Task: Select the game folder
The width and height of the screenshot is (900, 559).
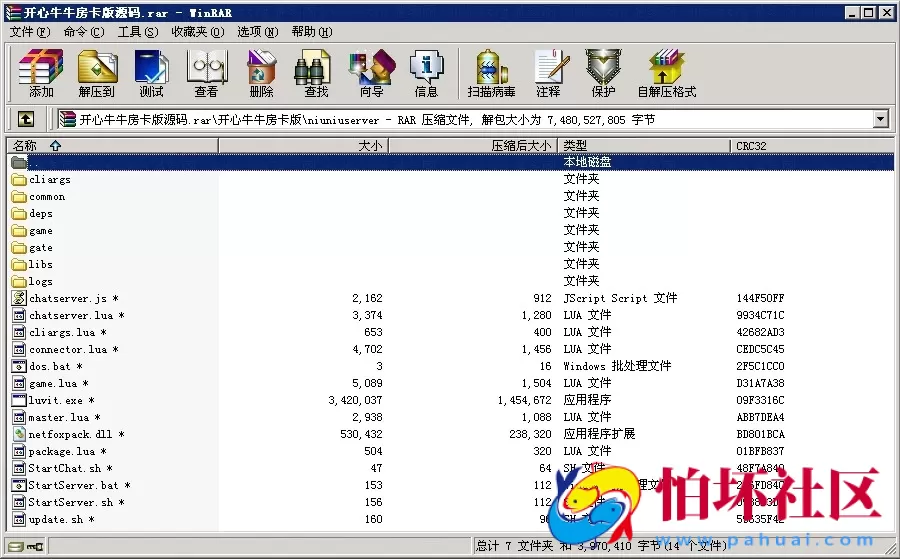Action: click(x=41, y=231)
